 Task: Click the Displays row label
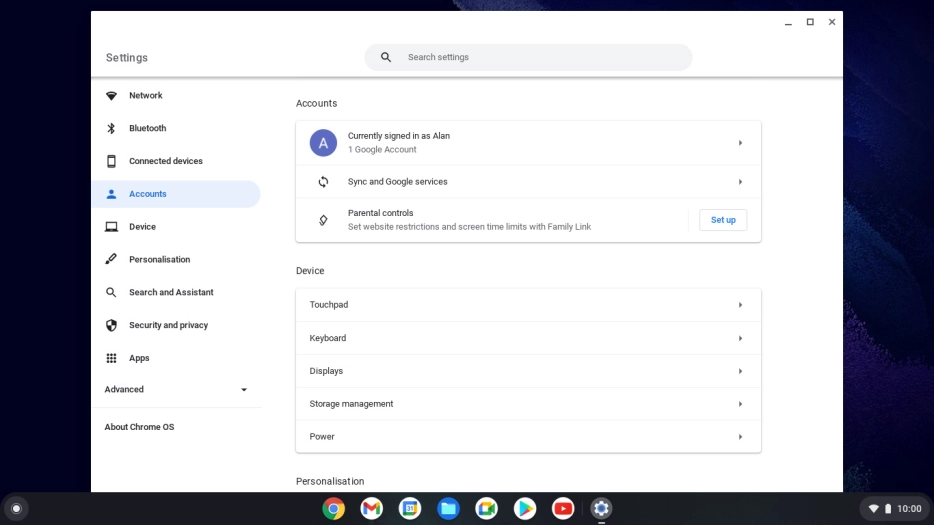326,371
